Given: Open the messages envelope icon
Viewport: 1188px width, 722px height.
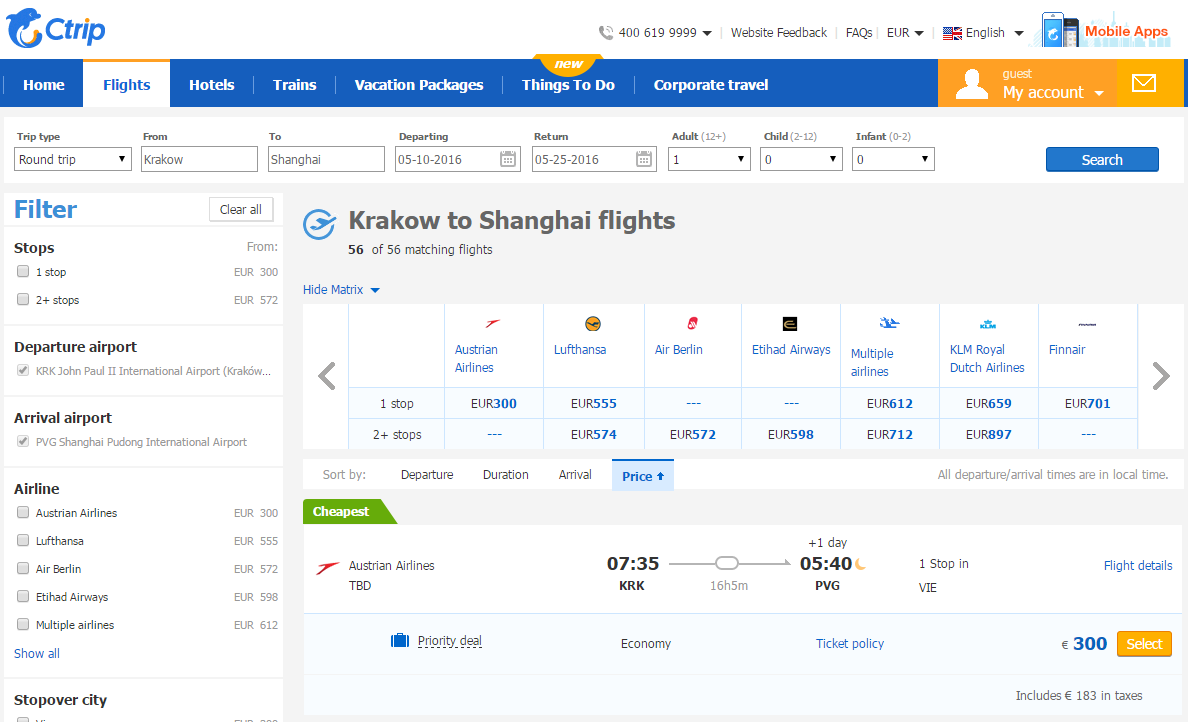Looking at the screenshot, I should tap(1143, 83).
